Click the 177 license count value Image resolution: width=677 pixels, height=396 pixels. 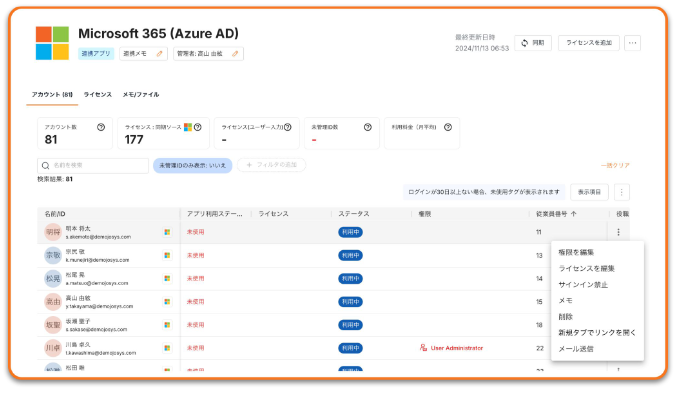point(134,139)
